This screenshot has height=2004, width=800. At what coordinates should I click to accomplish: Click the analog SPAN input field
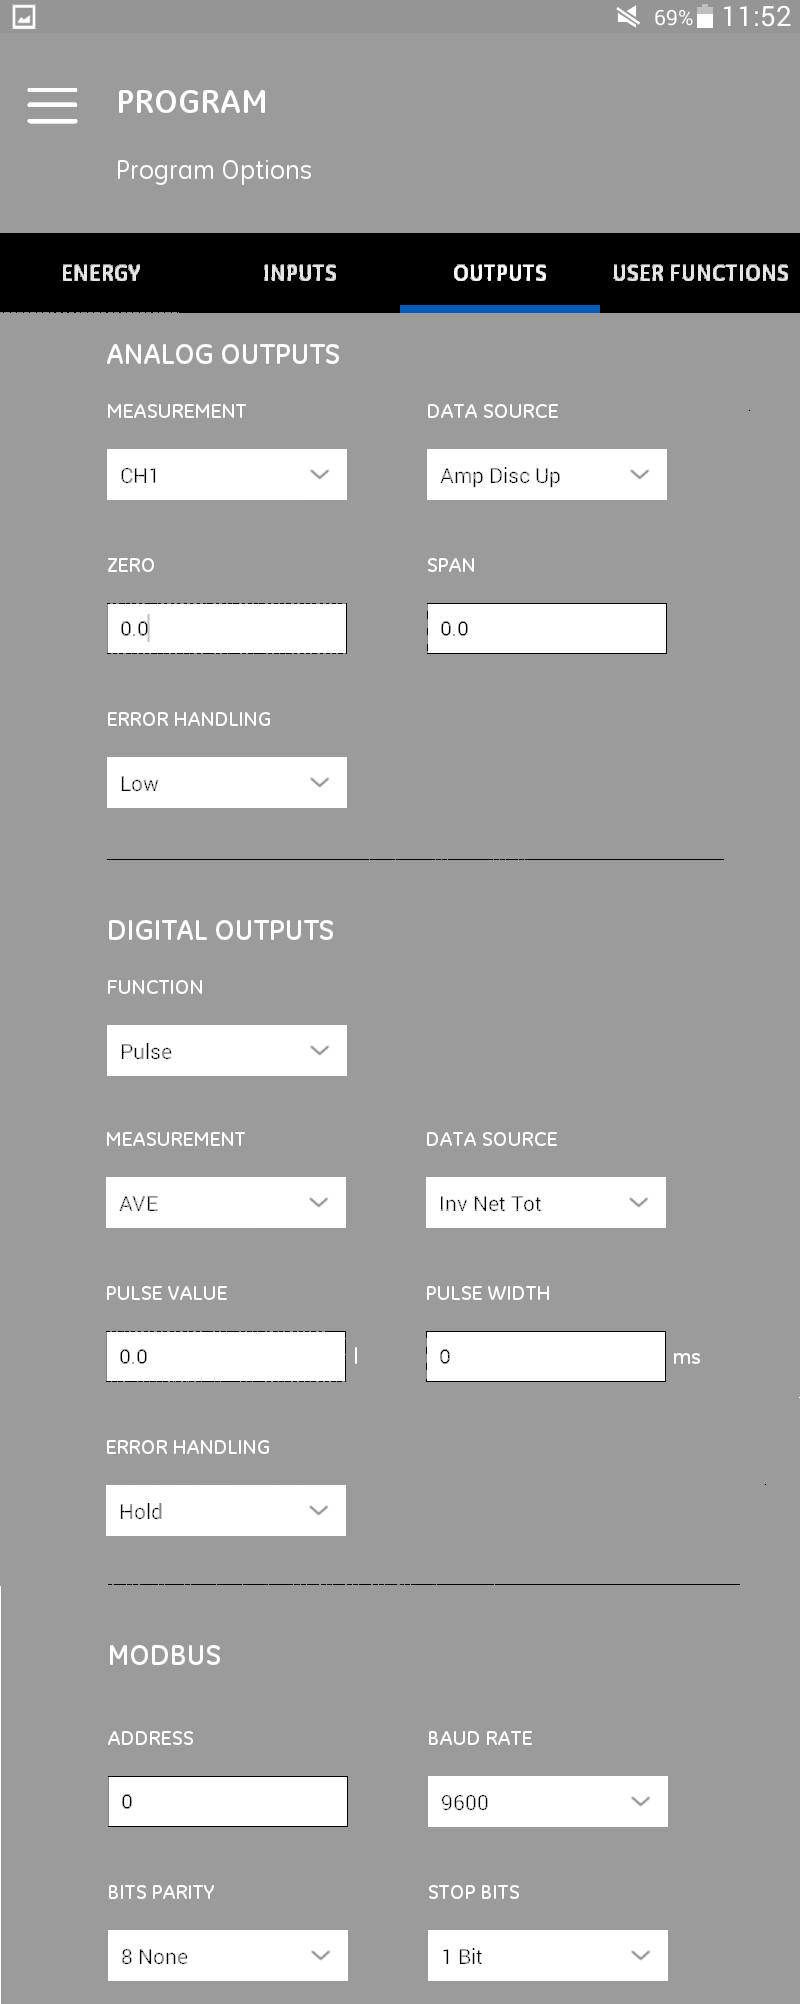click(547, 629)
